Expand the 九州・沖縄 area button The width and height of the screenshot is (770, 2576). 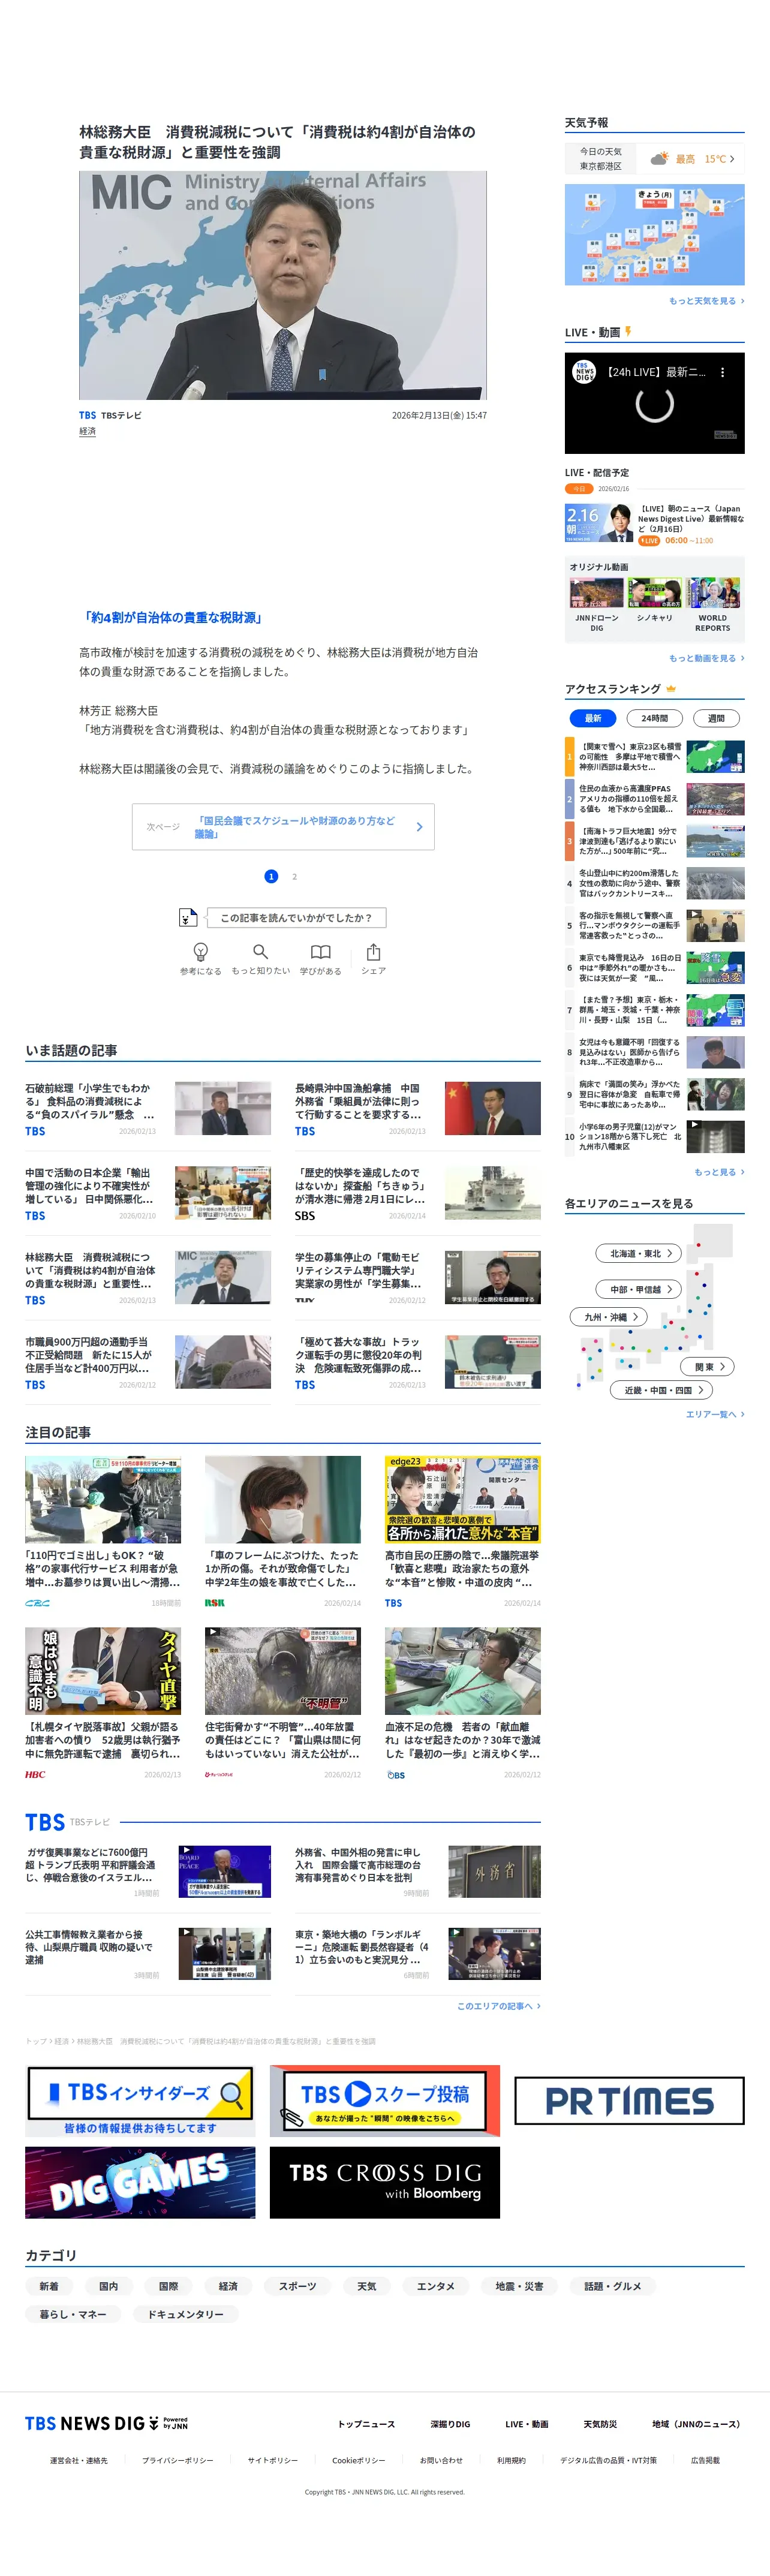click(x=609, y=1317)
